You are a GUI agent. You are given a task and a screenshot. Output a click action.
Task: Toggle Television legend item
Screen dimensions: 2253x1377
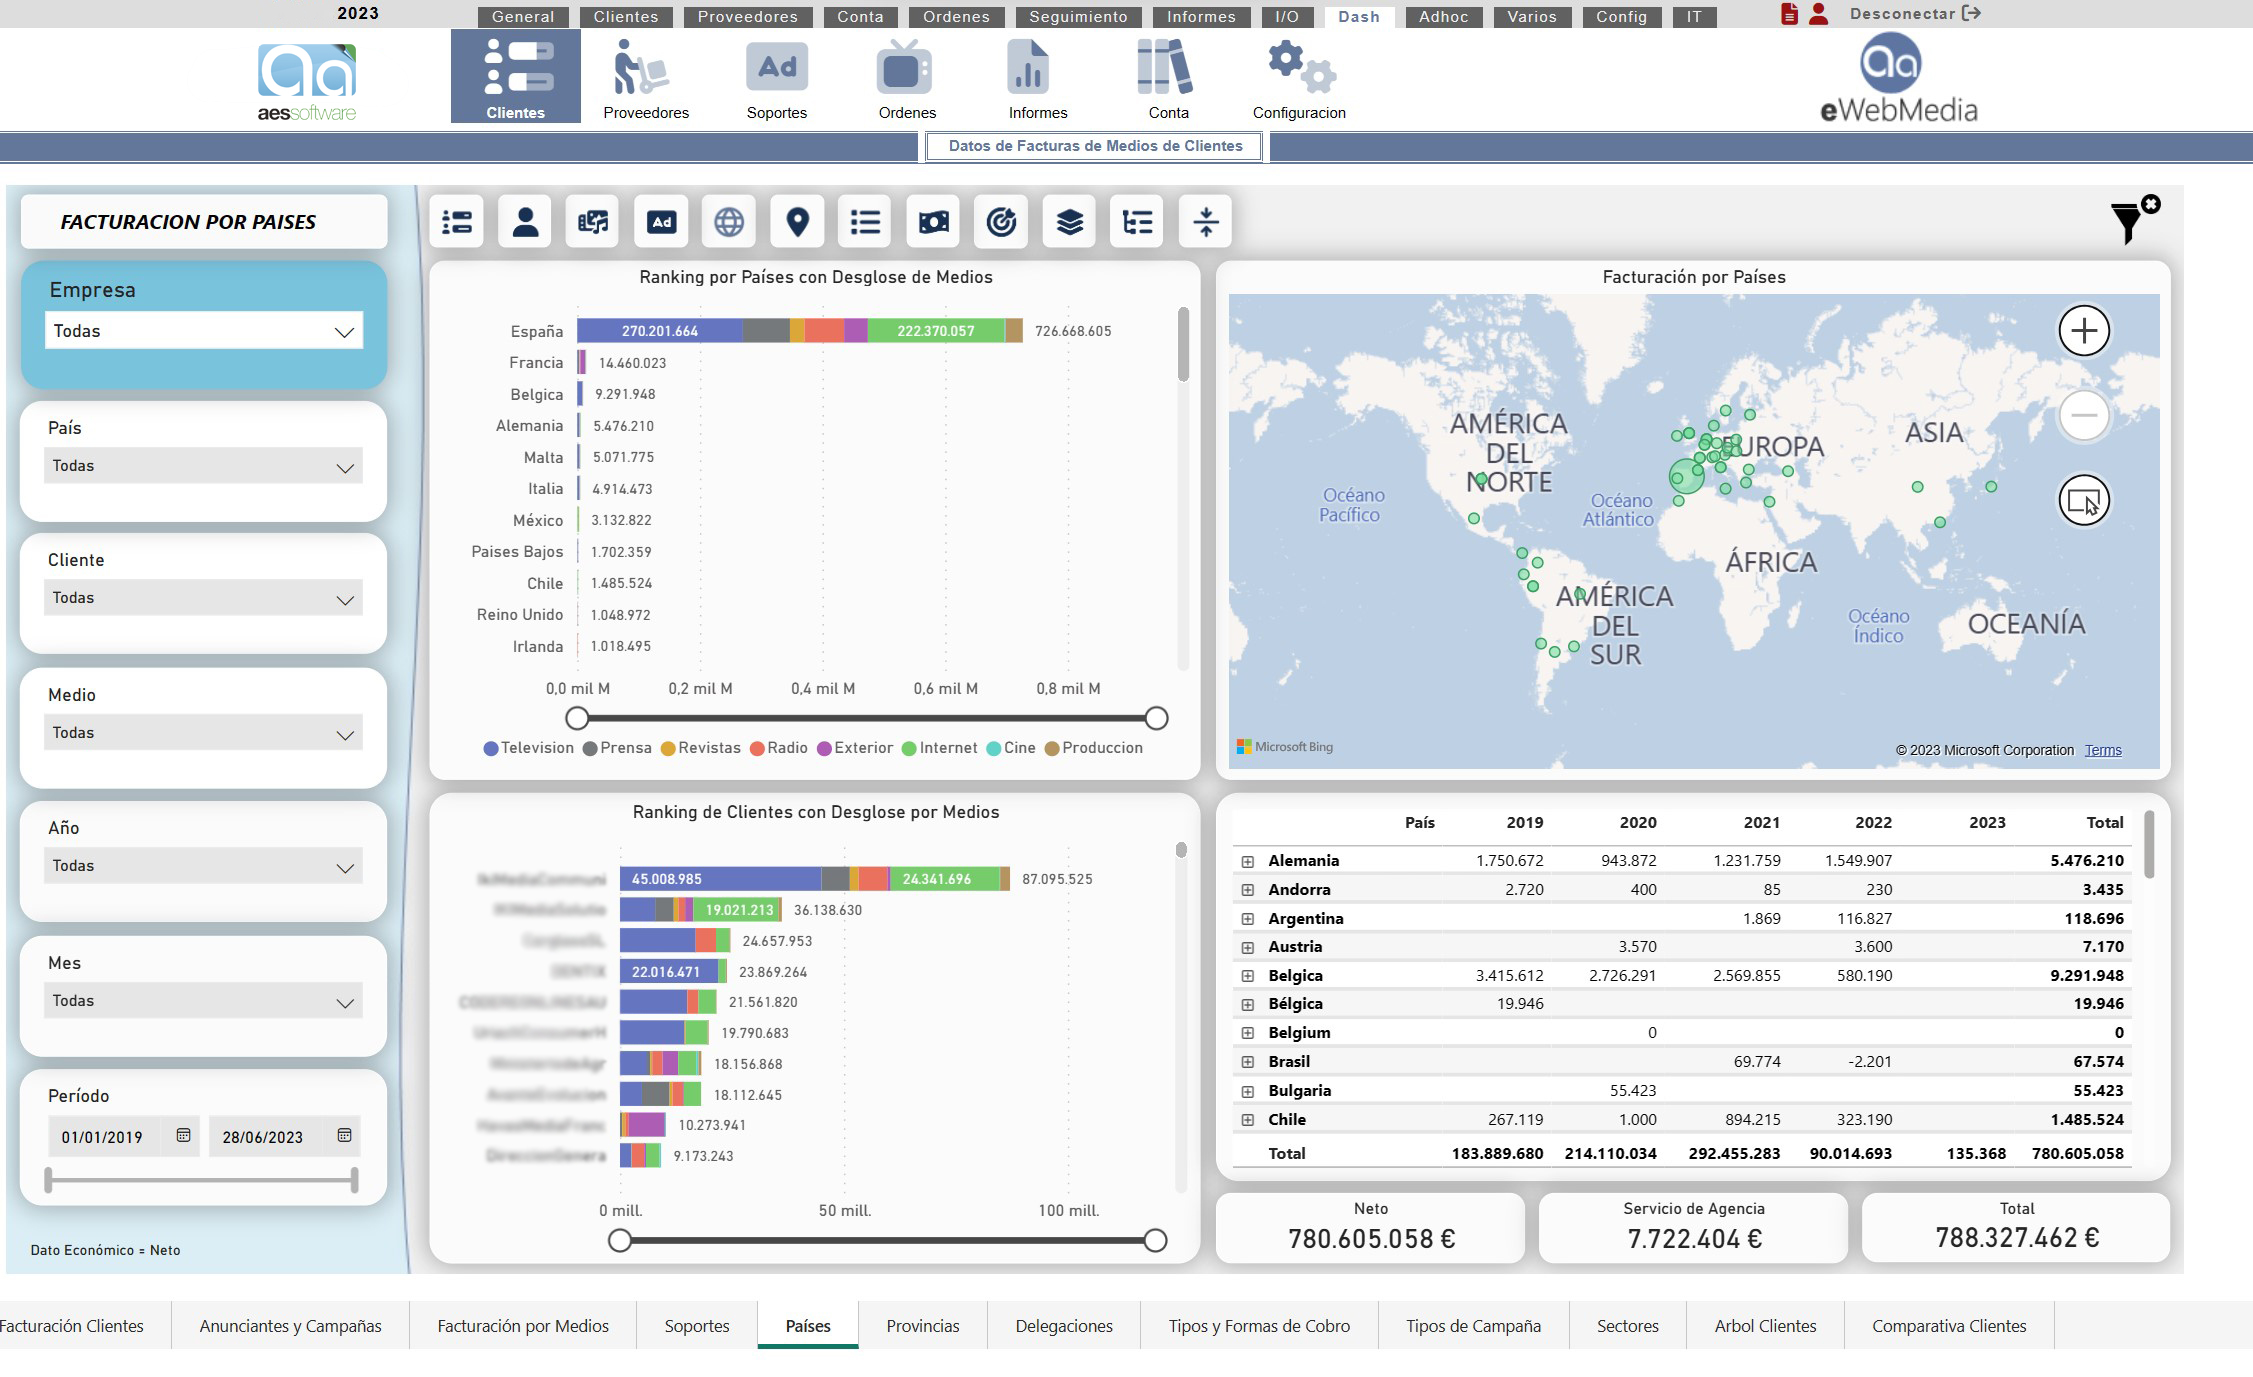coord(528,748)
